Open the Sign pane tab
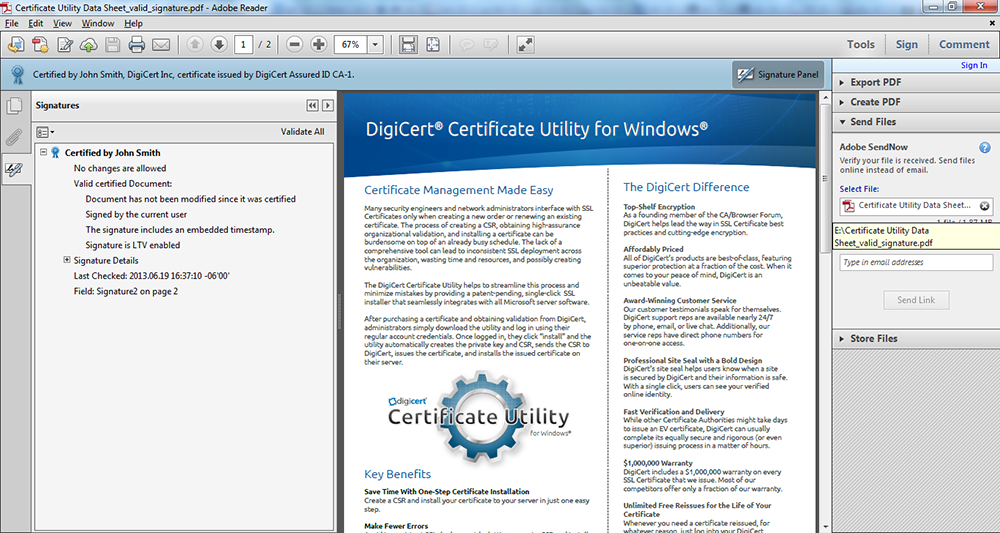1000x533 pixels. [x=906, y=45]
